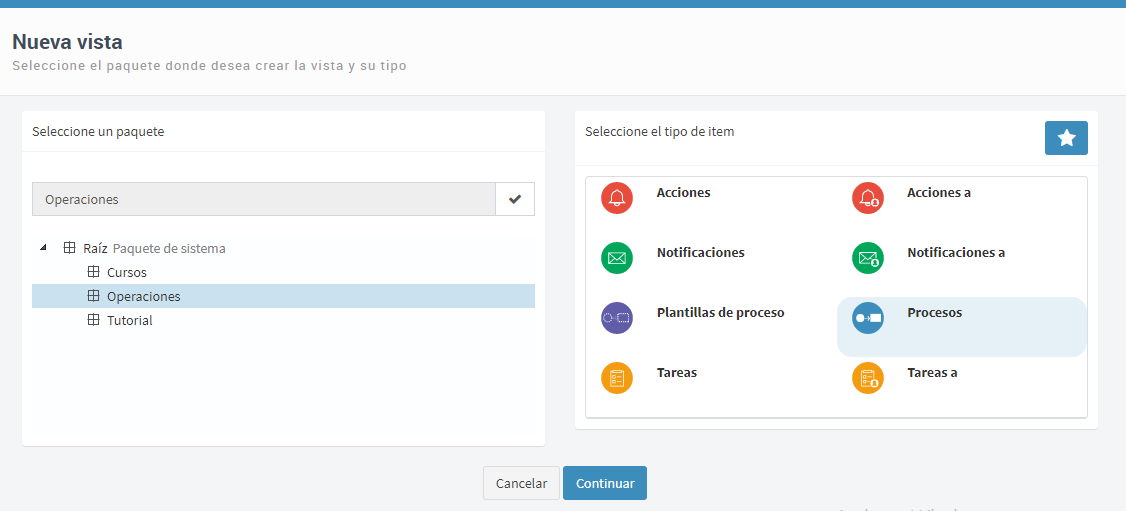The width and height of the screenshot is (1126, 511).
Task: Choose the blue Procesos icon
Action: click(867, 318)
